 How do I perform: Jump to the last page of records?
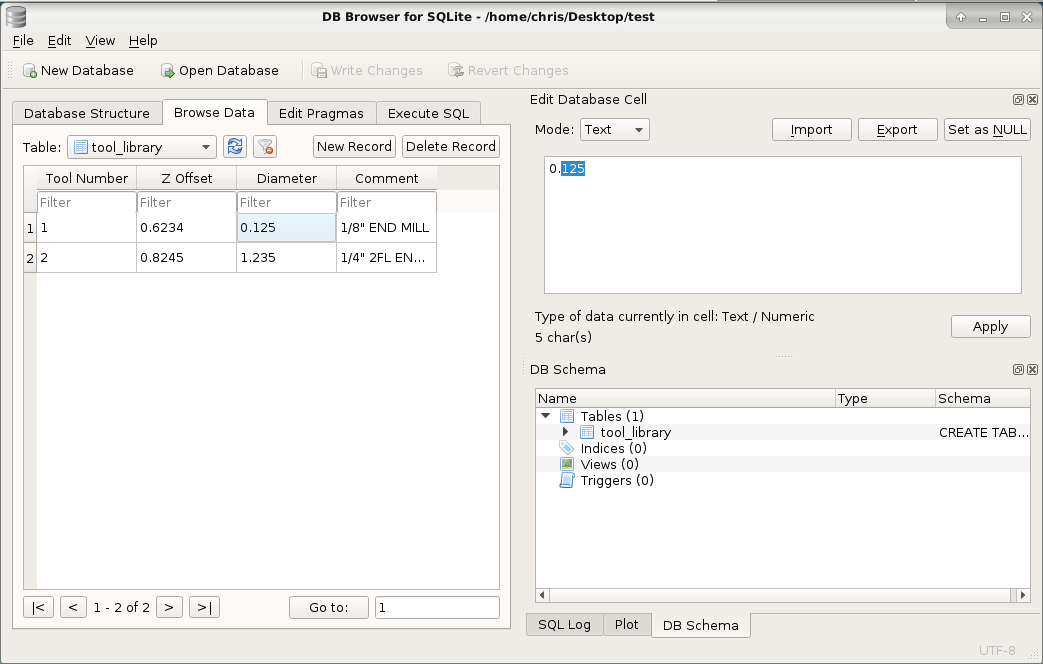pyautogui.click(x=204, y=607)
